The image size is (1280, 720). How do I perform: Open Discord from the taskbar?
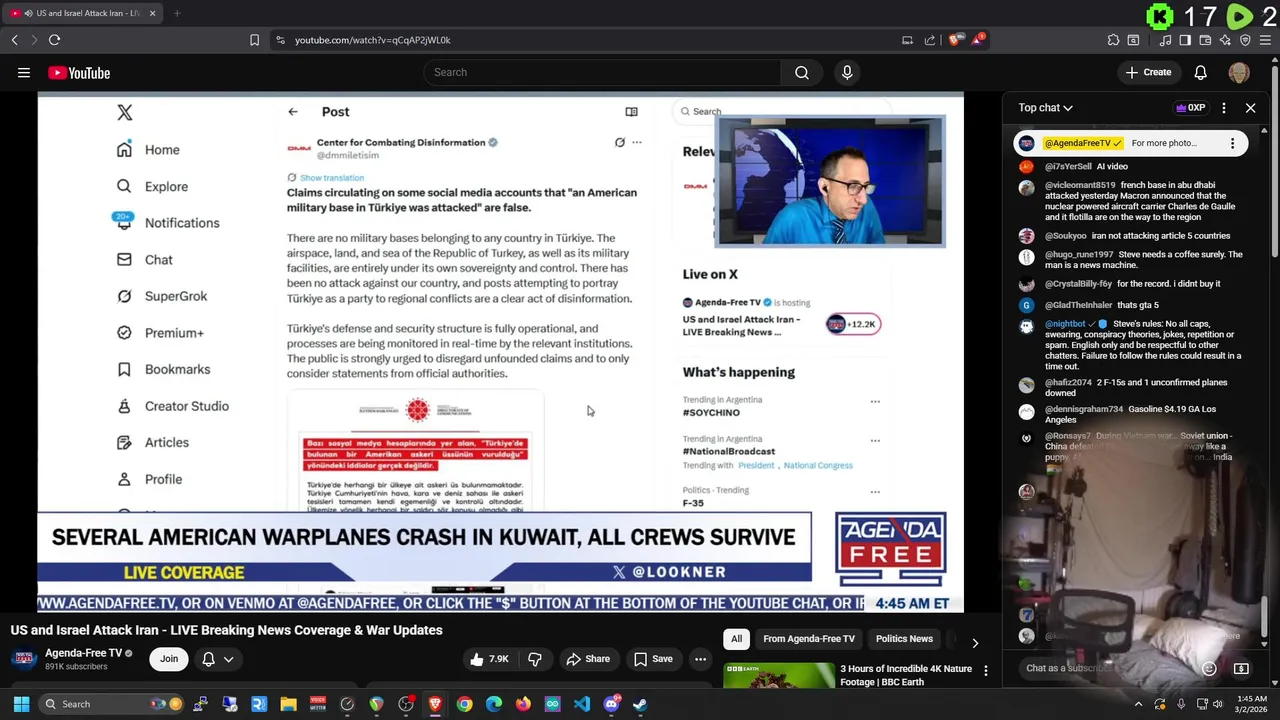(x=611, y=704)
